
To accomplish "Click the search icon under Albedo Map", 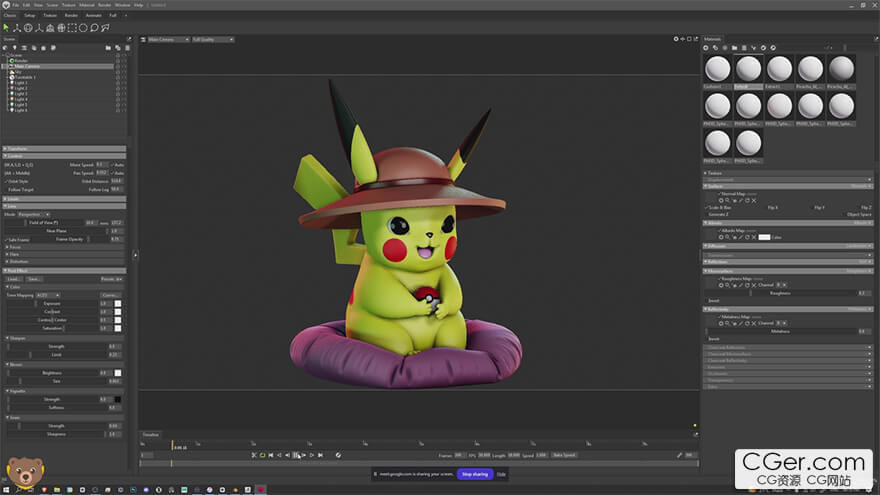I will point(727,237).
